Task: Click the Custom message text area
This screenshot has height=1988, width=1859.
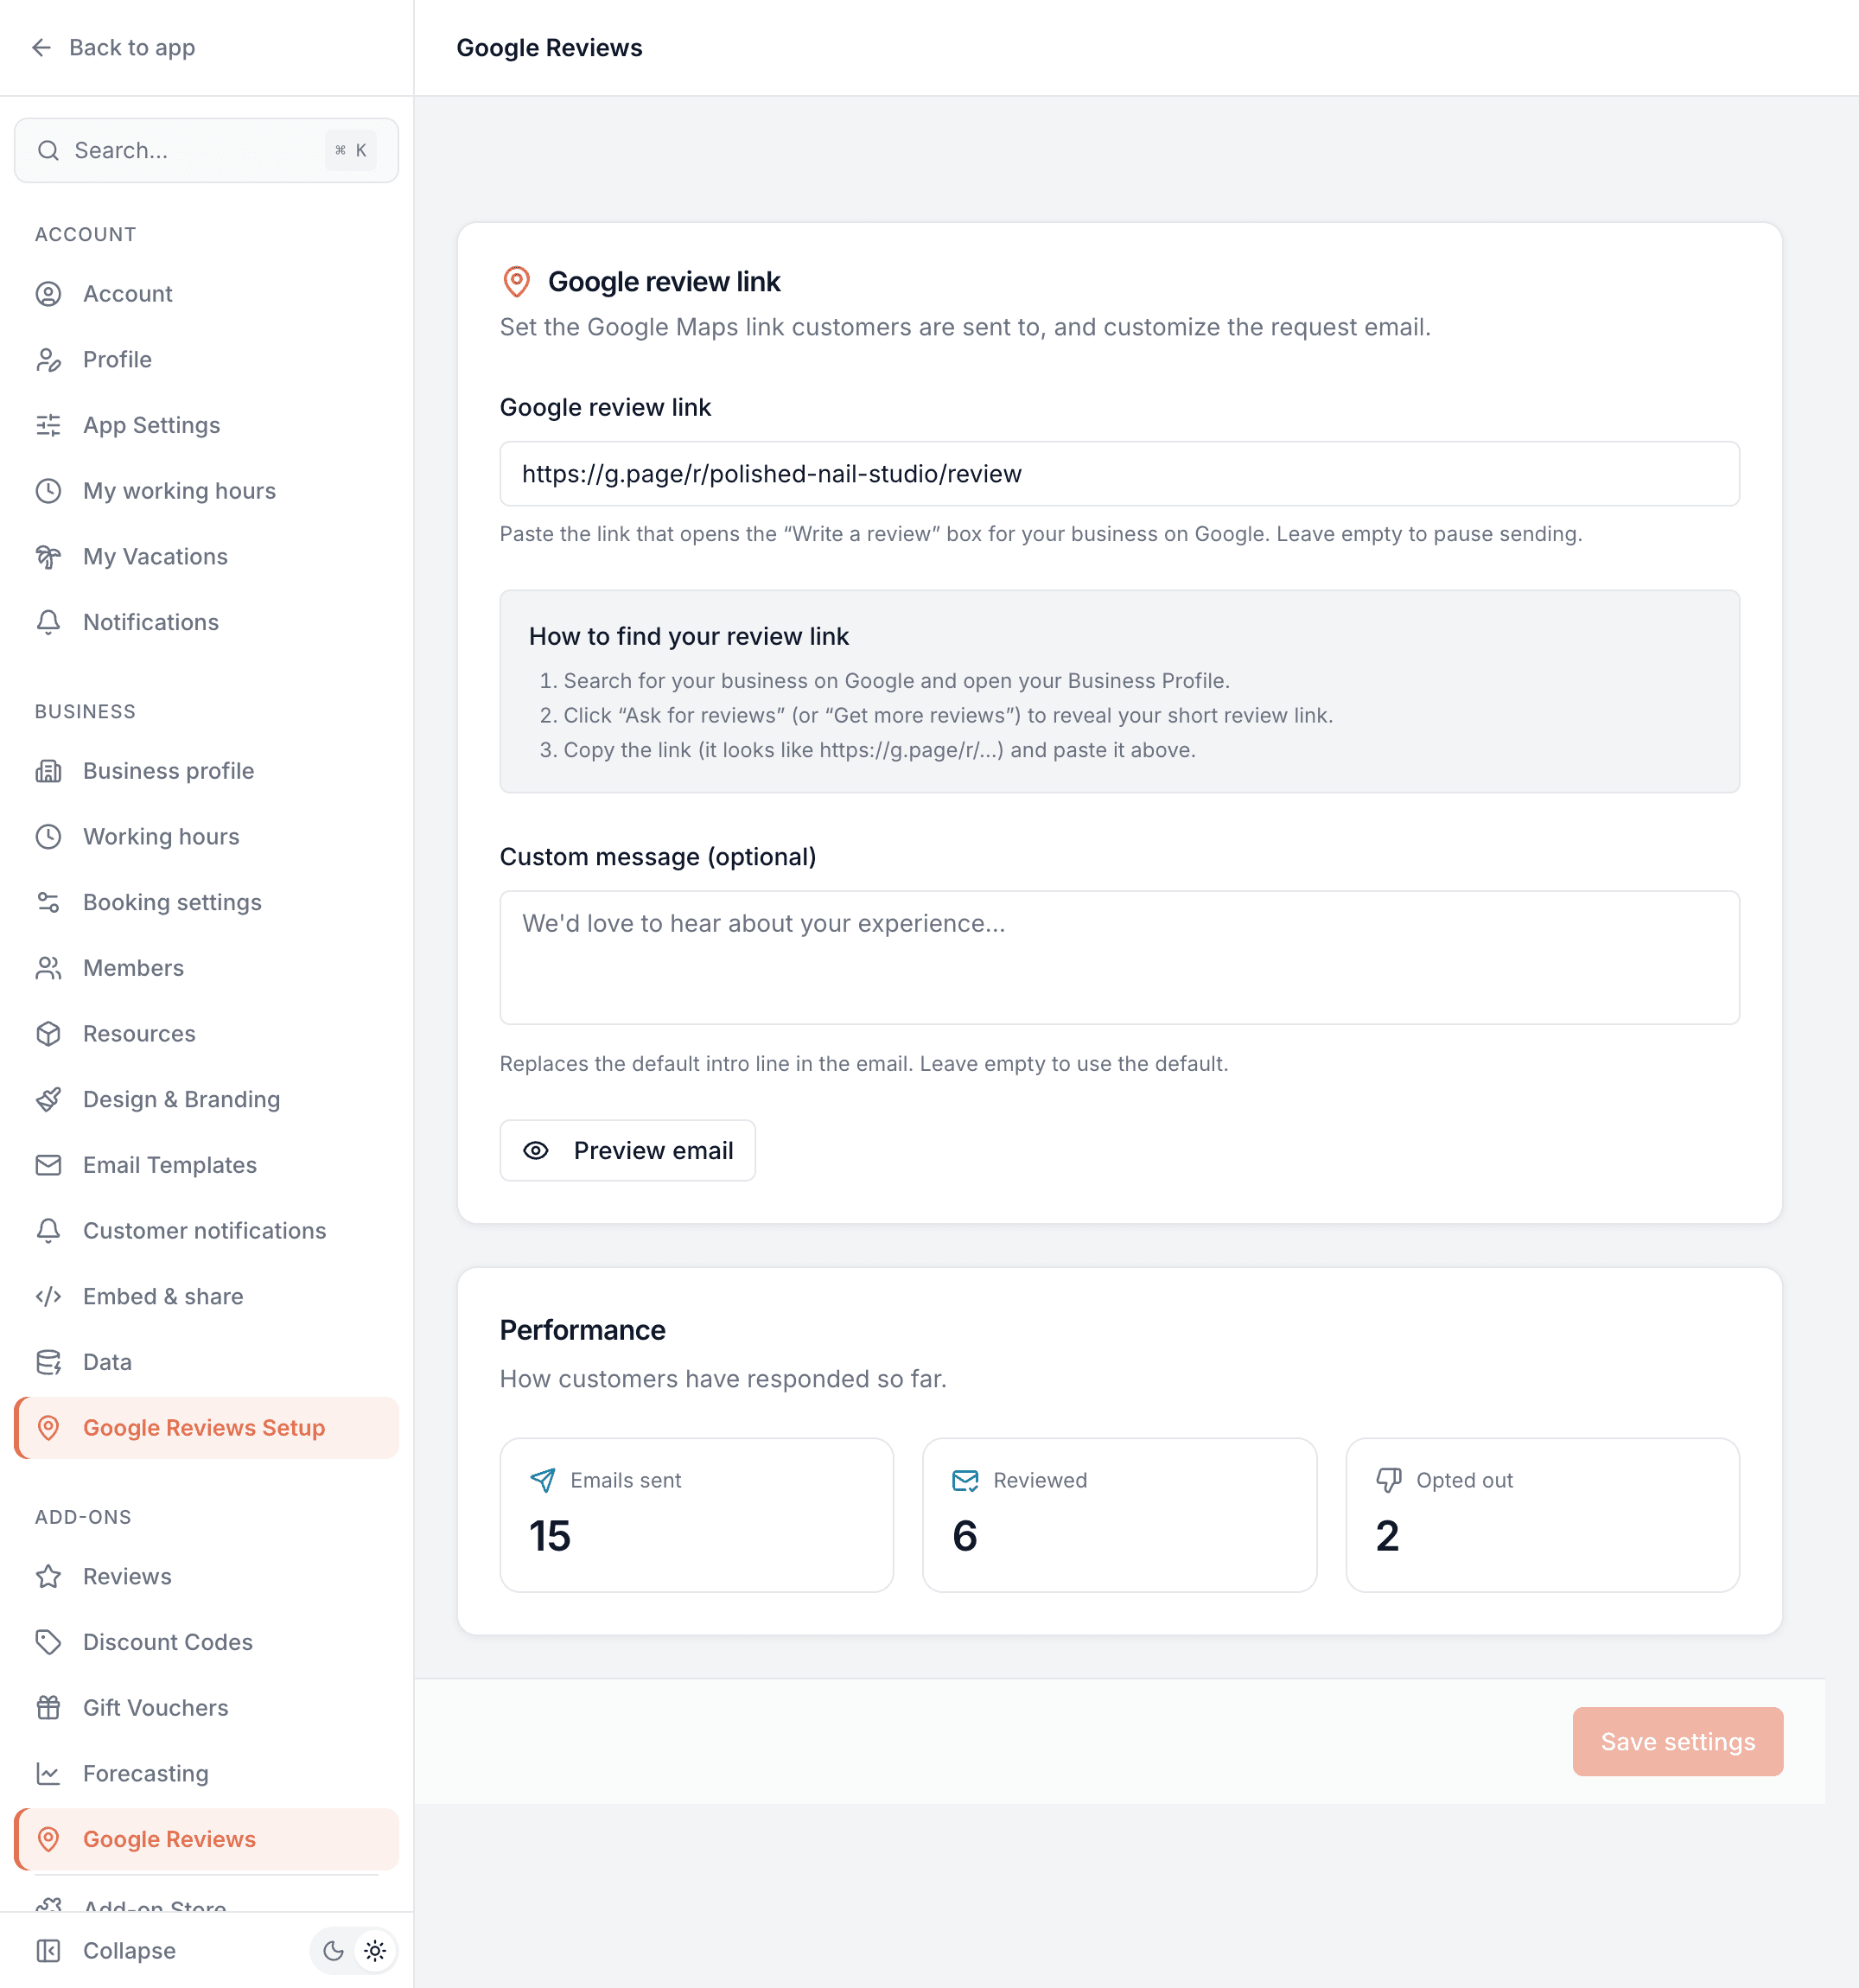Action: click(x=1119, y=957)
